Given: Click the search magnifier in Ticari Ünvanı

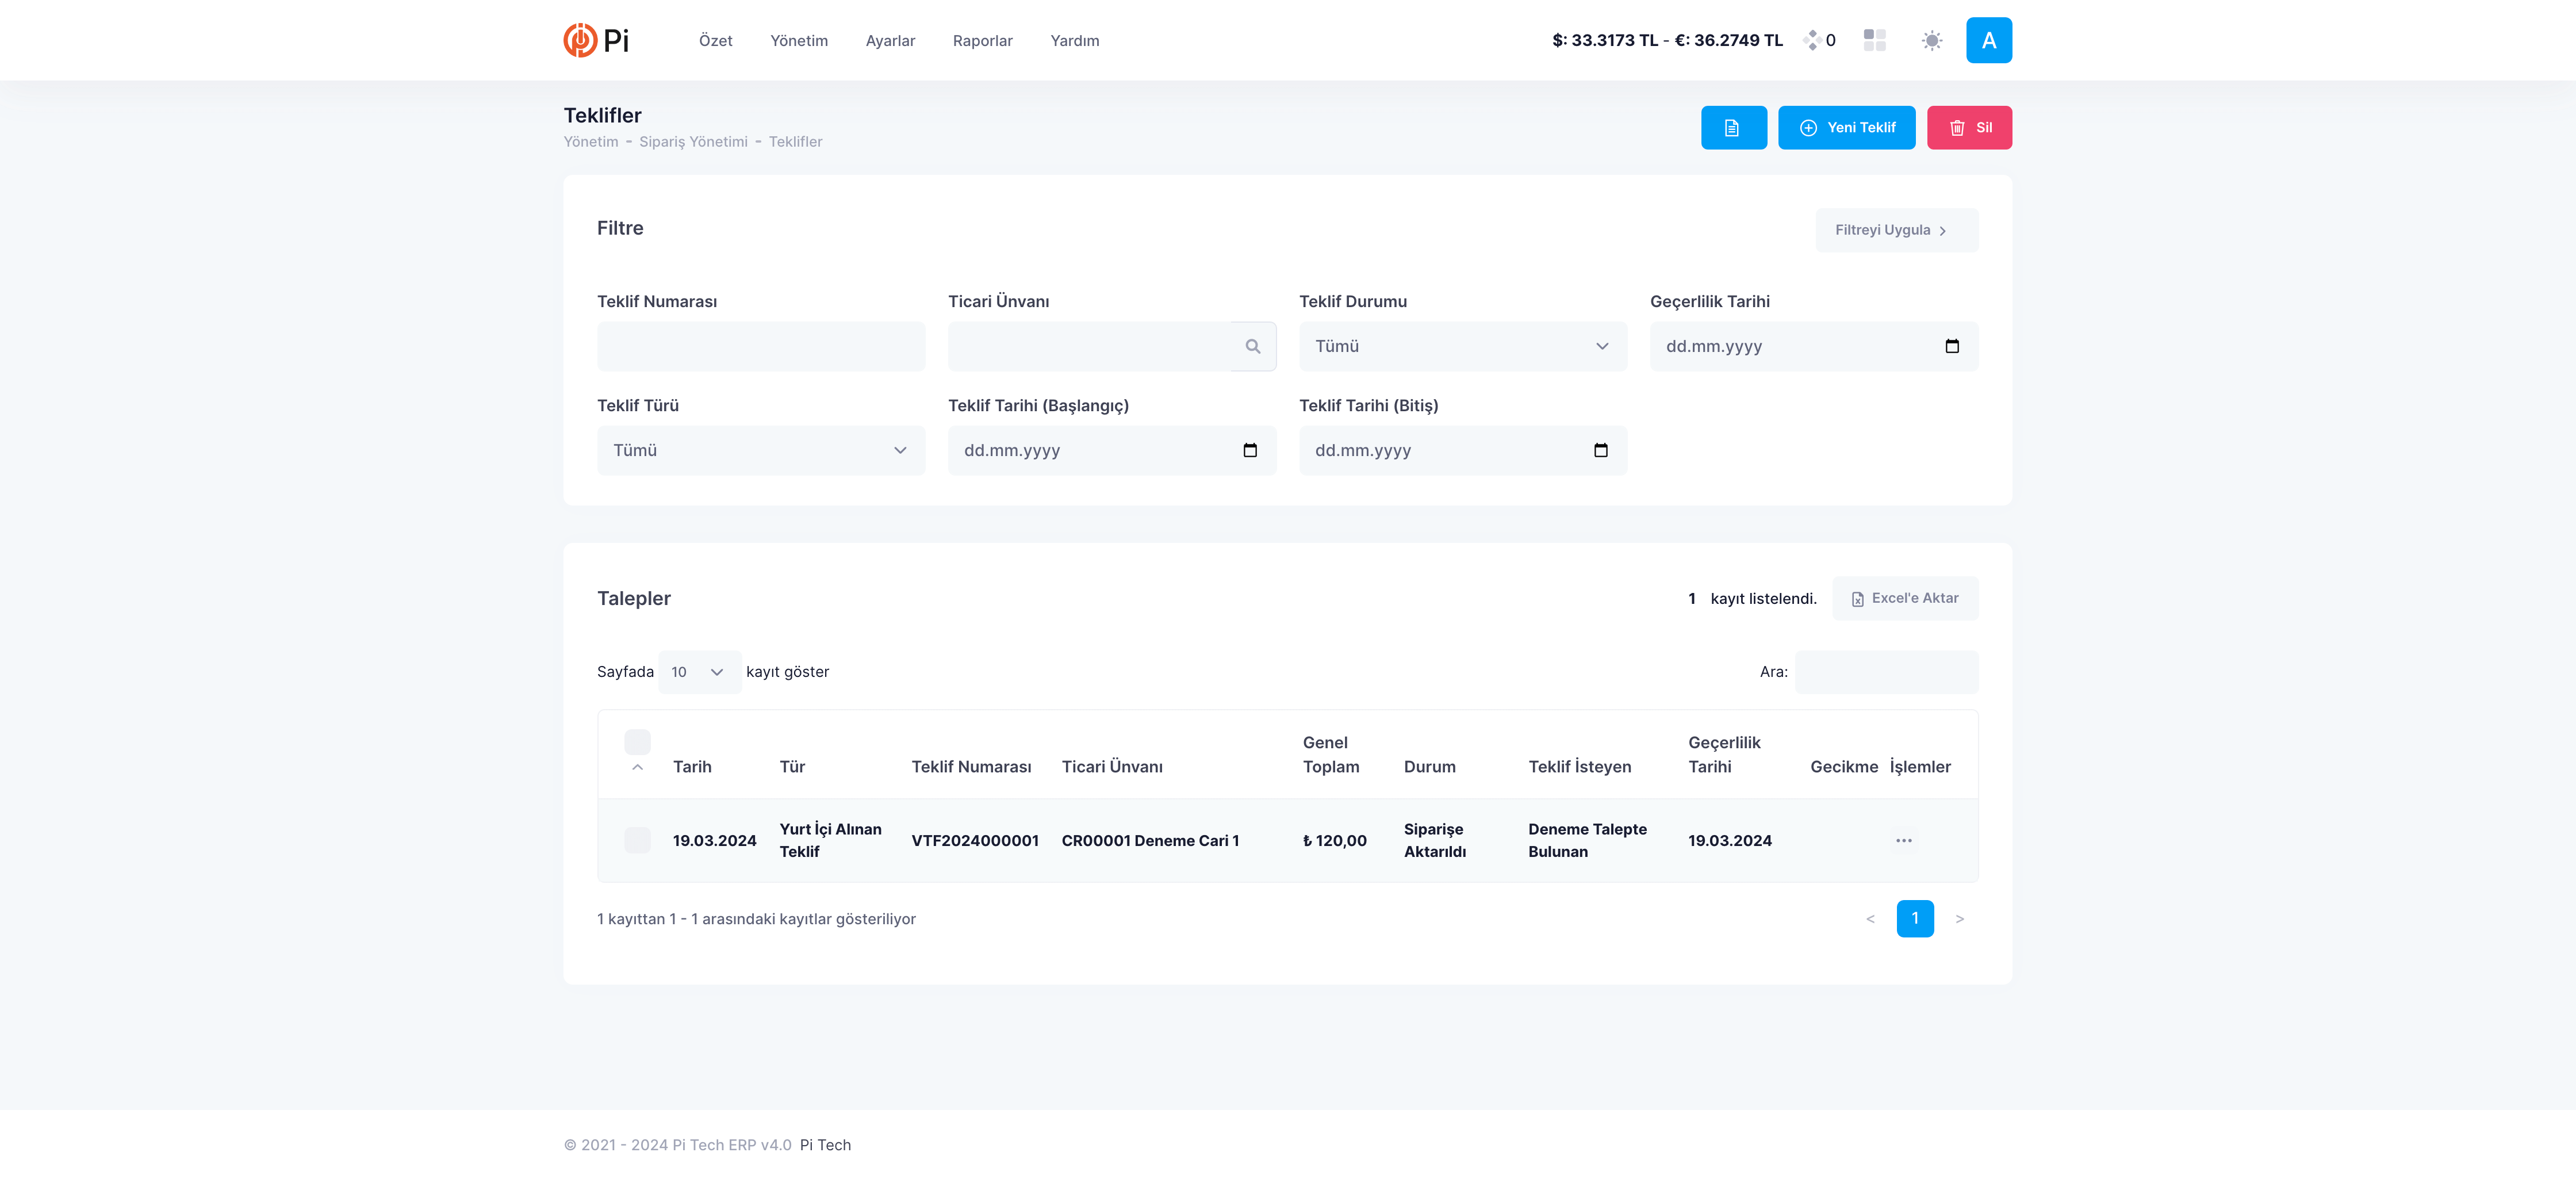Looking at the screenshot, I should (x=1252, y=346).
